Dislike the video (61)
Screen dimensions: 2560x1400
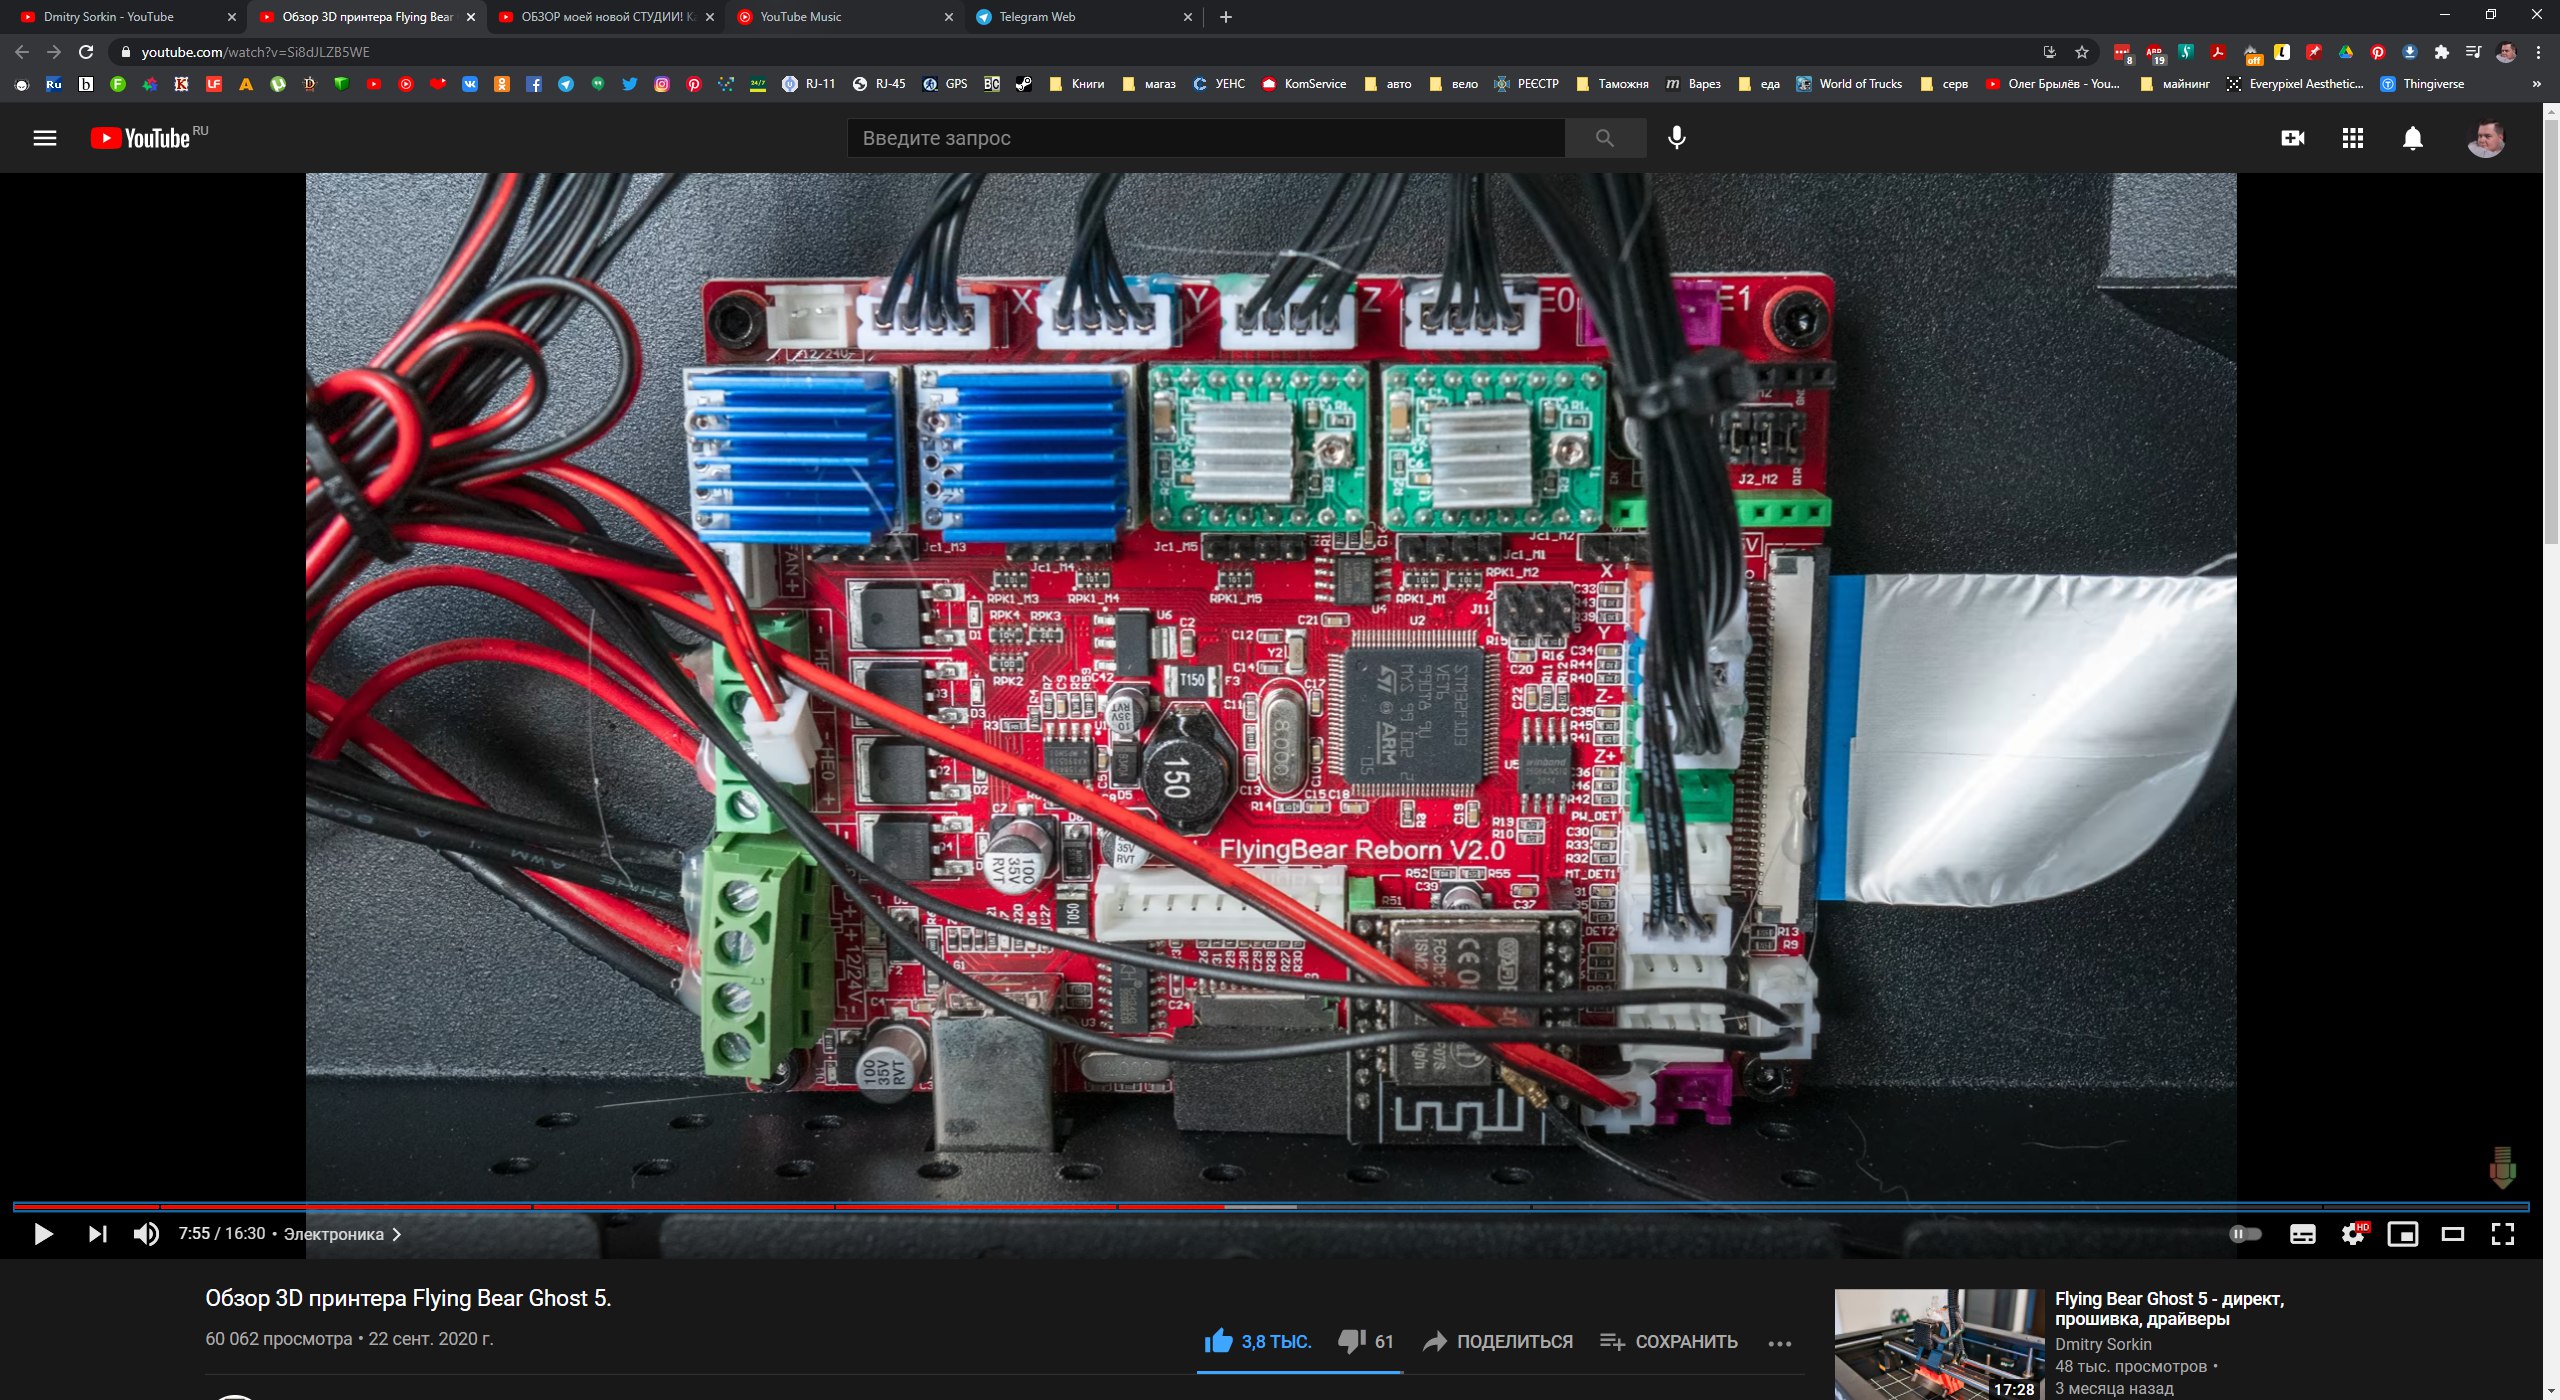click(x=1366, y=1341)
